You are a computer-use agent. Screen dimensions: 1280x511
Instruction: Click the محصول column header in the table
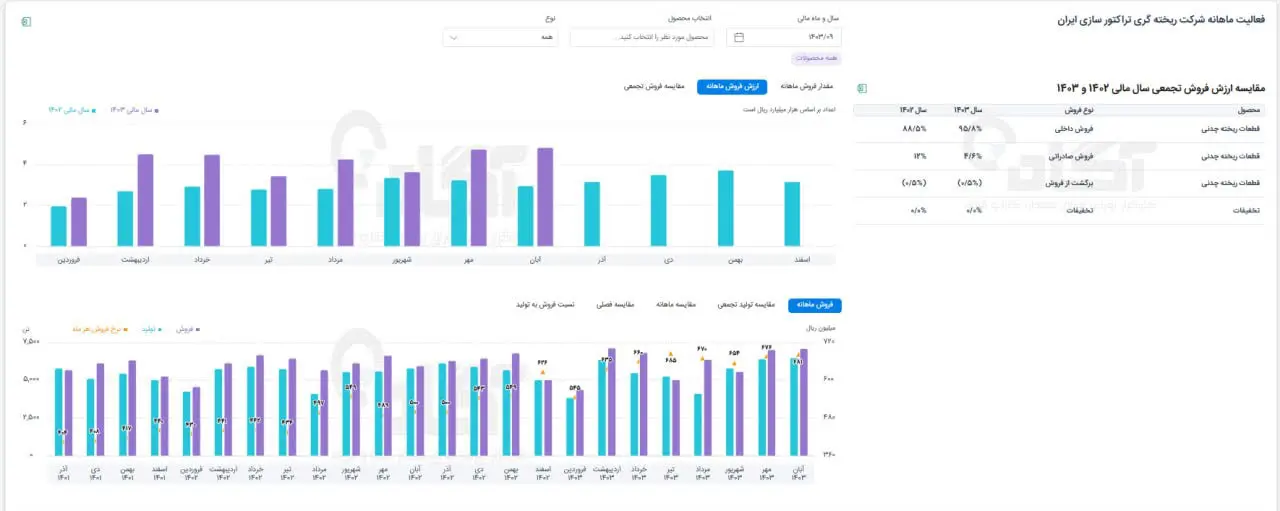(1249, 109)
